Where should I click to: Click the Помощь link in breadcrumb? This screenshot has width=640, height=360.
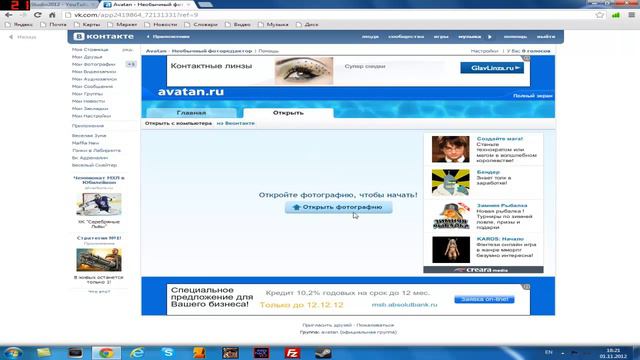(x=269, y=51)
